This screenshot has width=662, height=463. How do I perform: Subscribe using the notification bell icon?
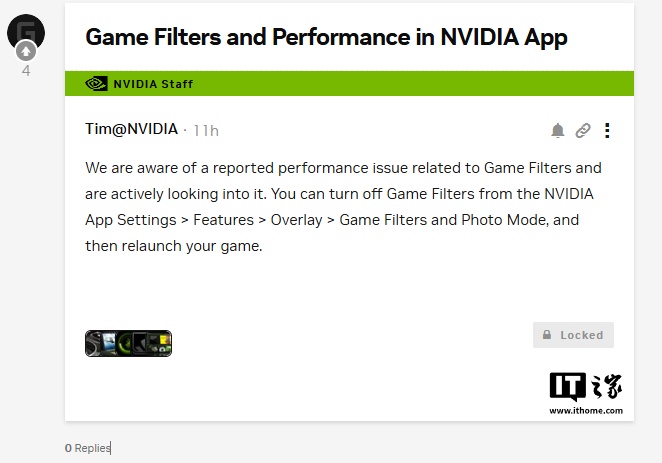(x=558, y=130)
